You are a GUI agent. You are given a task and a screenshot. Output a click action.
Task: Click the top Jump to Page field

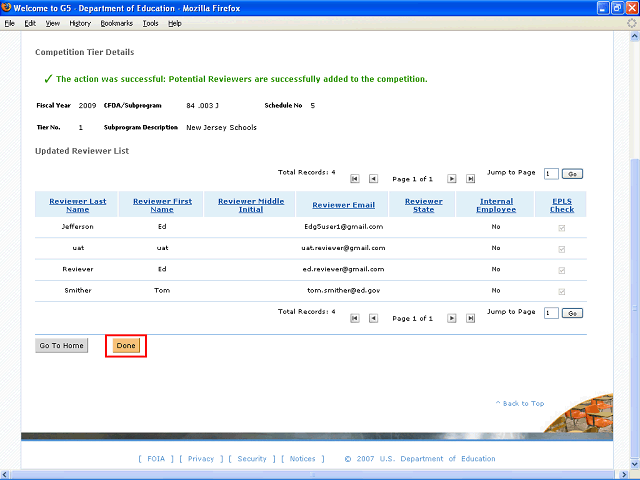(551, 174)
